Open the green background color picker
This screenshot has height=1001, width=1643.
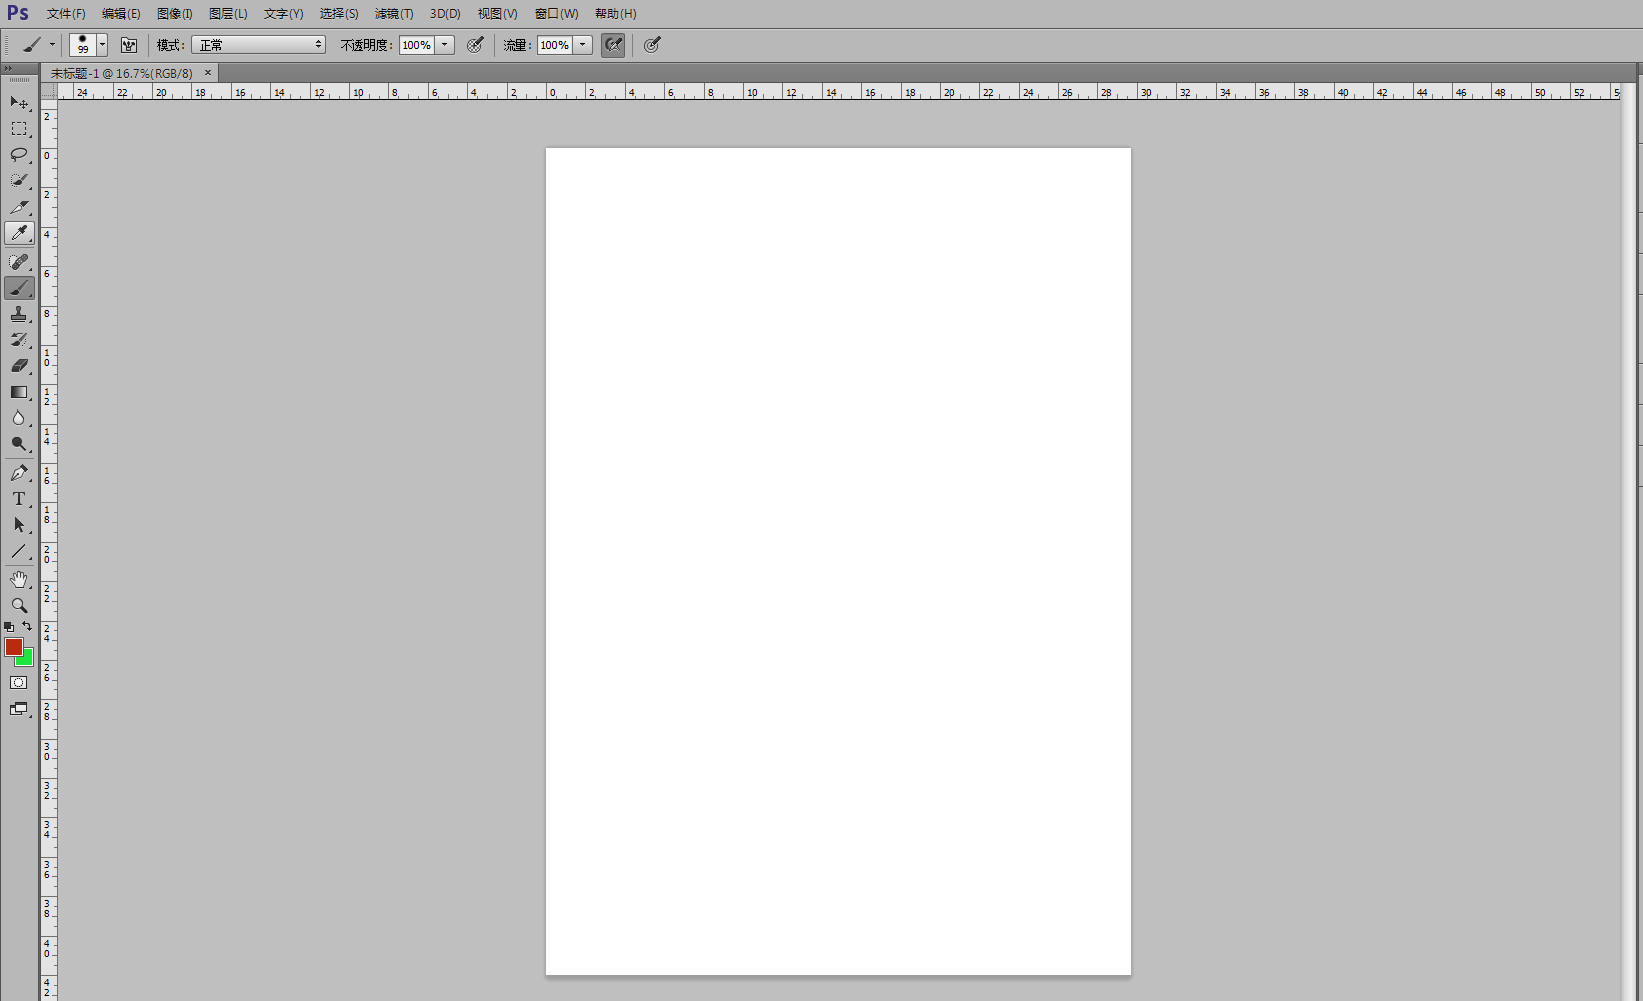(x=28, y=659)
